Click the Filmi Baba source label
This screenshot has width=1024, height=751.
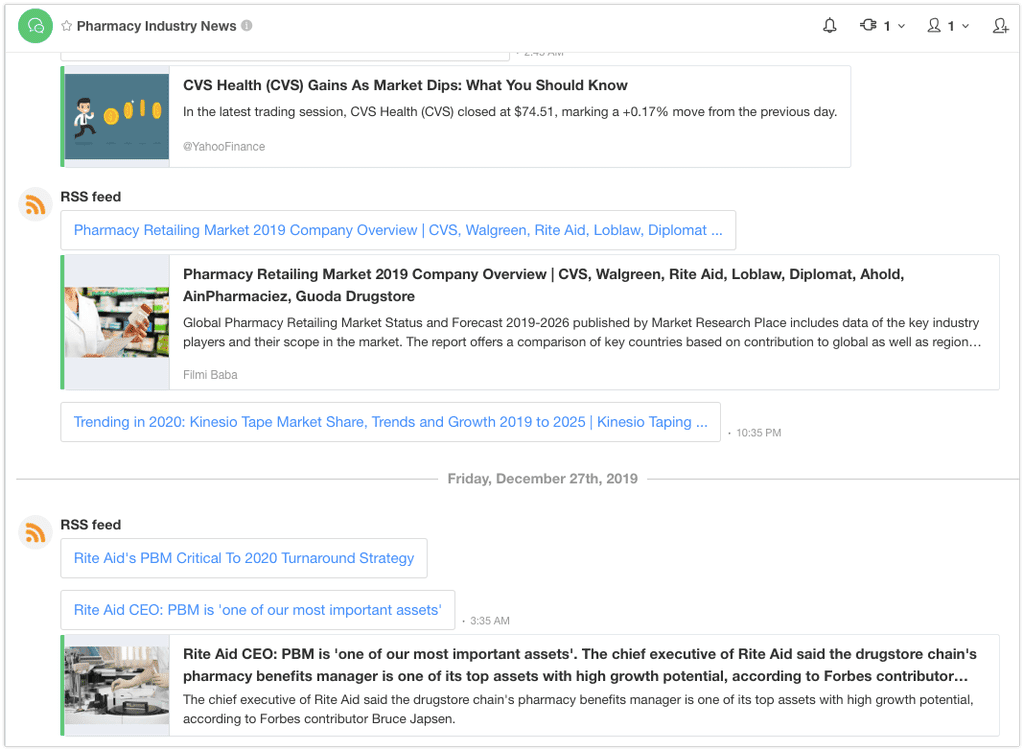pyautogui.click(x=210, y=375)
